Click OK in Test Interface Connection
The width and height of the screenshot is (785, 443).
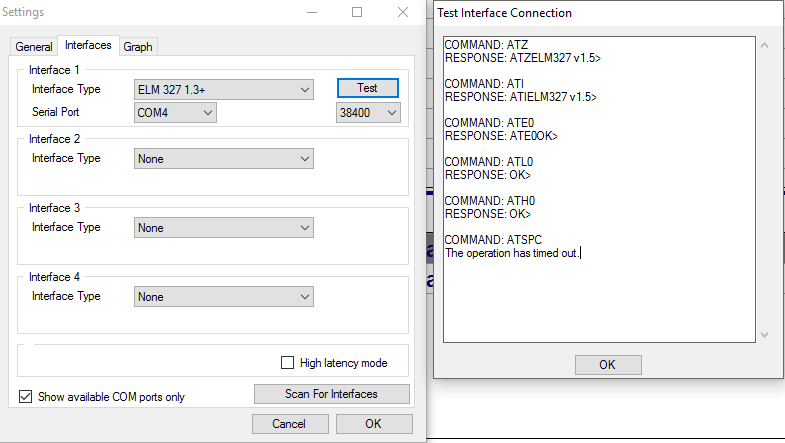coord(606,364)
